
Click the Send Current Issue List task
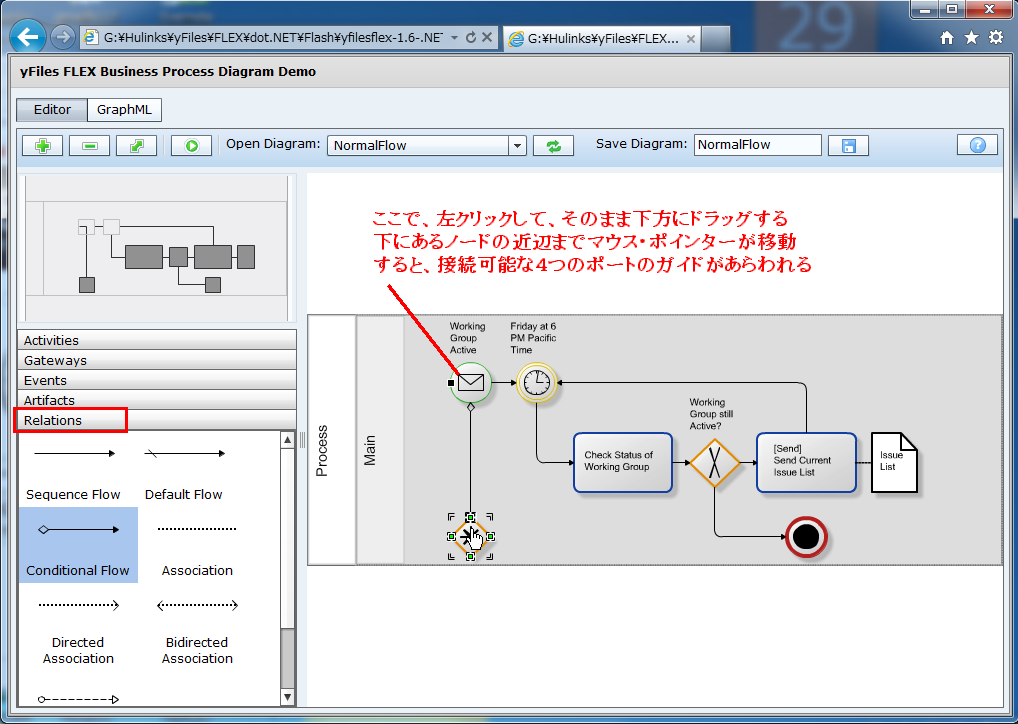(x=806, y=462)
